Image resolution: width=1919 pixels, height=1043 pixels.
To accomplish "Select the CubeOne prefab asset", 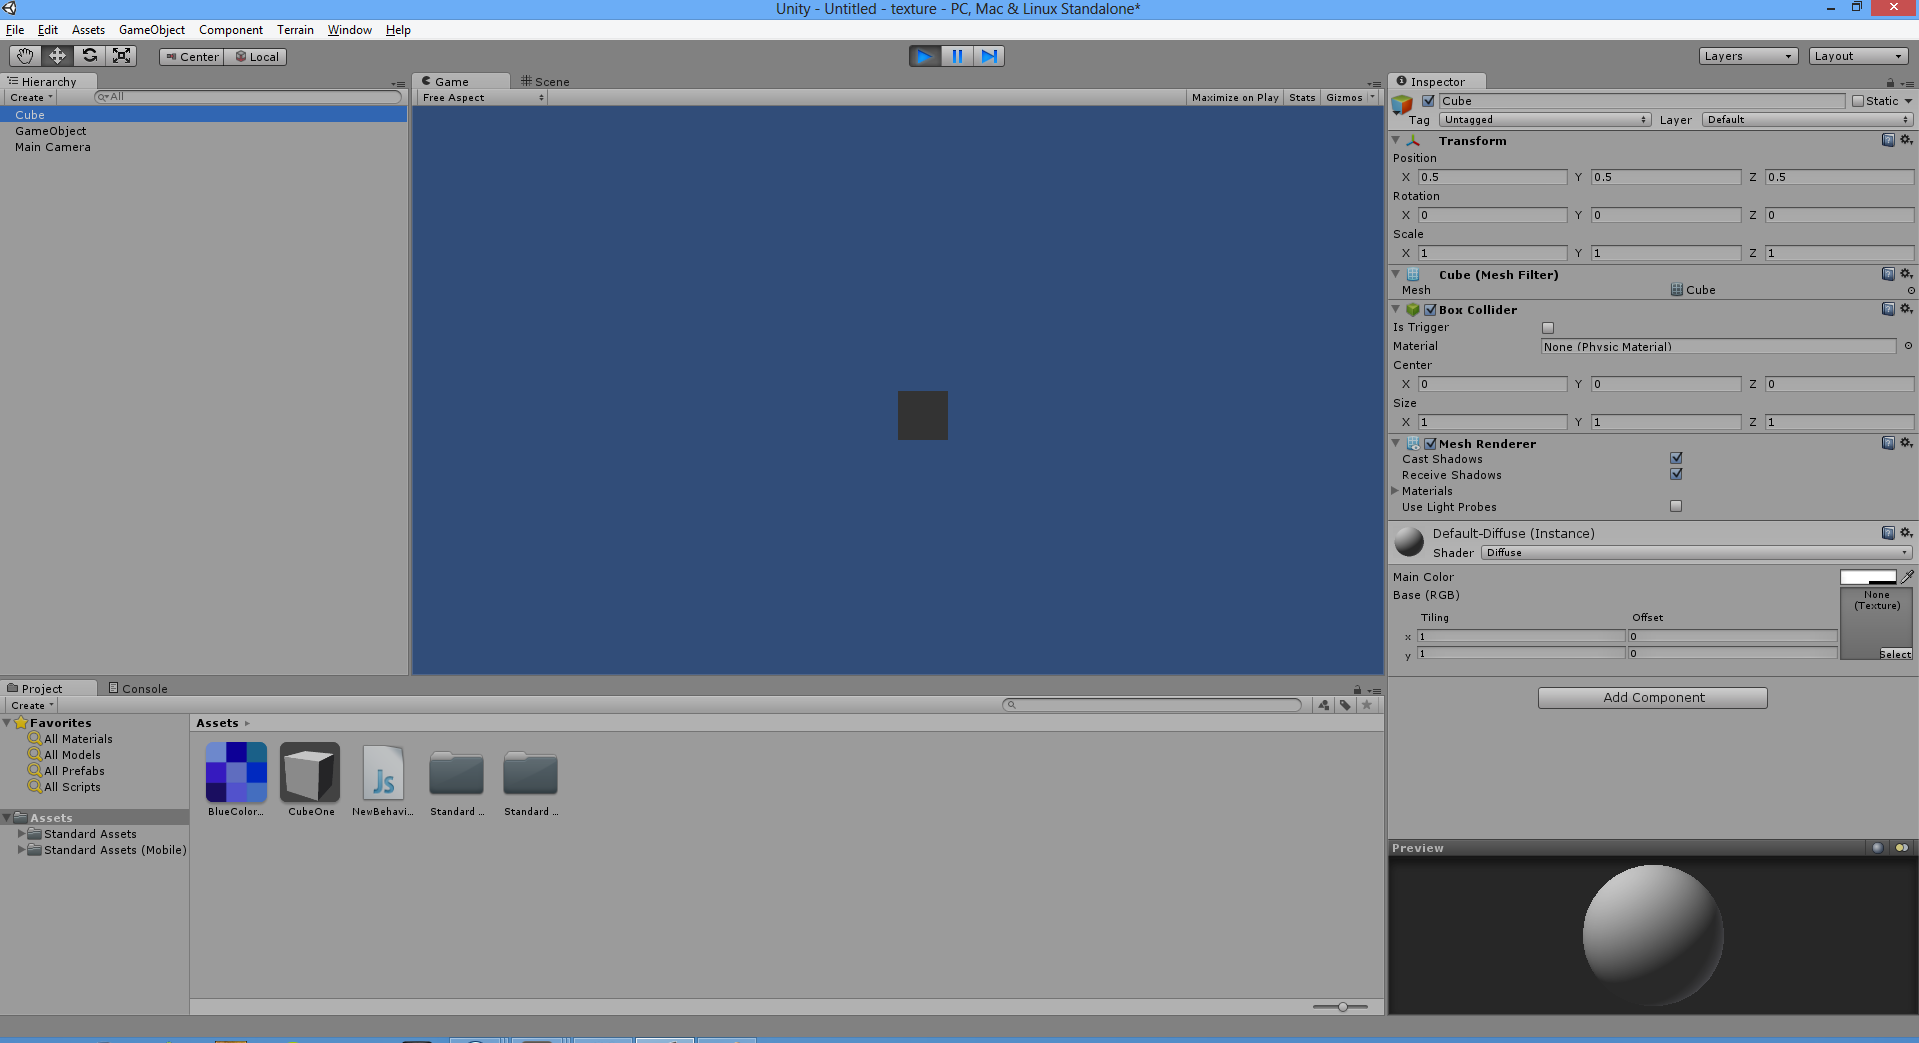I will pos(310,772).
